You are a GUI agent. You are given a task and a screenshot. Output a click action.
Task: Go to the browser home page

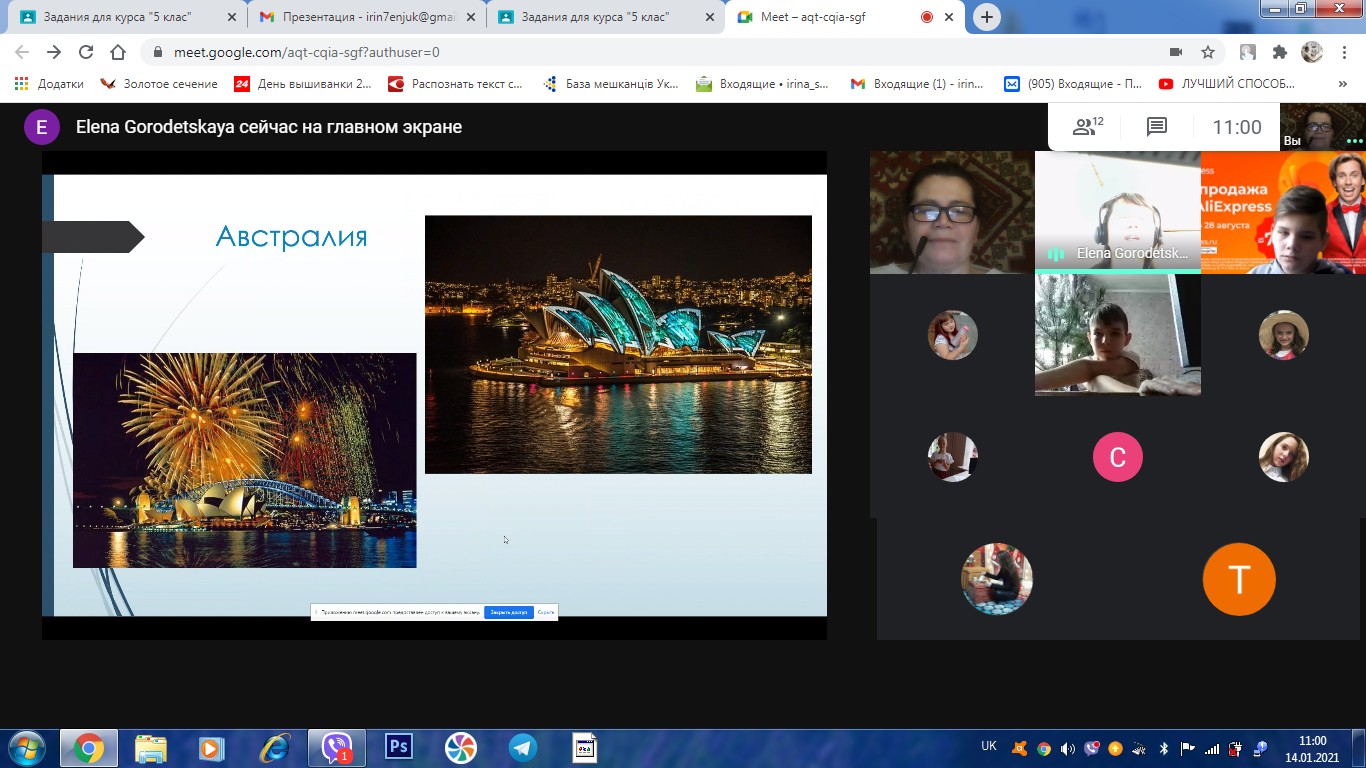(x=118, y=52)
